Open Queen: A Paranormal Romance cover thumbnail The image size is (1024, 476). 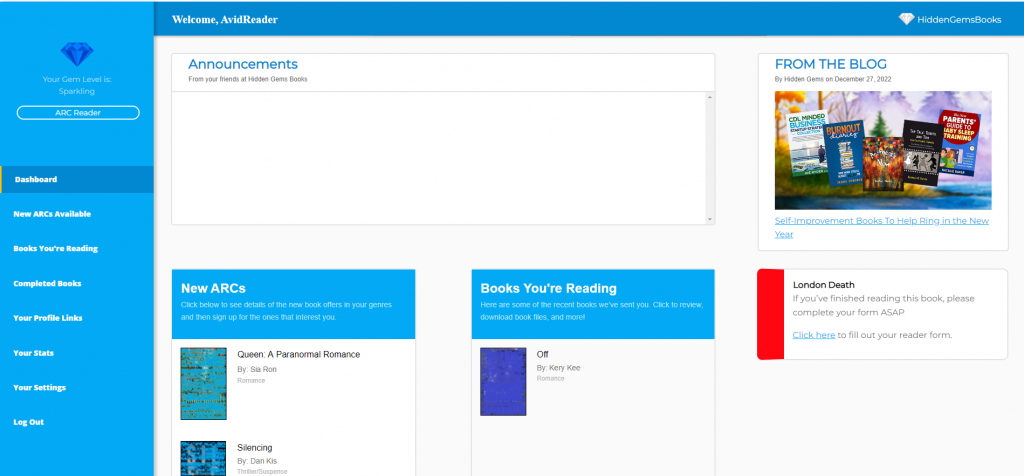pos(204,383)
